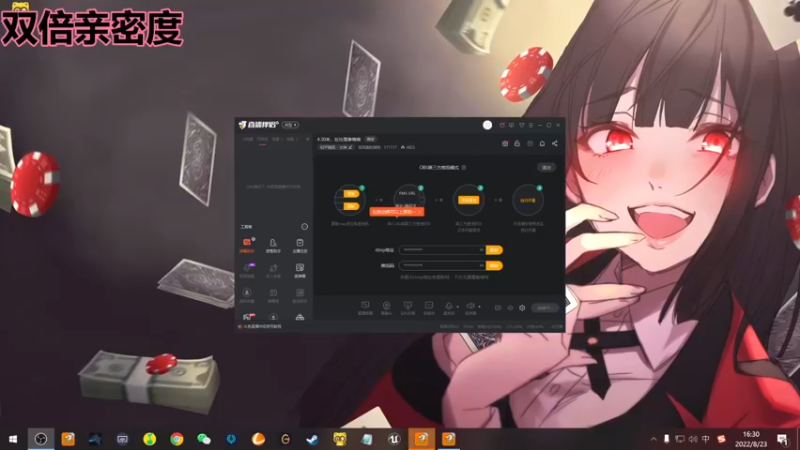Open the toolbox bottom-row tool with red badge
Screen dimensions: 800x450
247,317
